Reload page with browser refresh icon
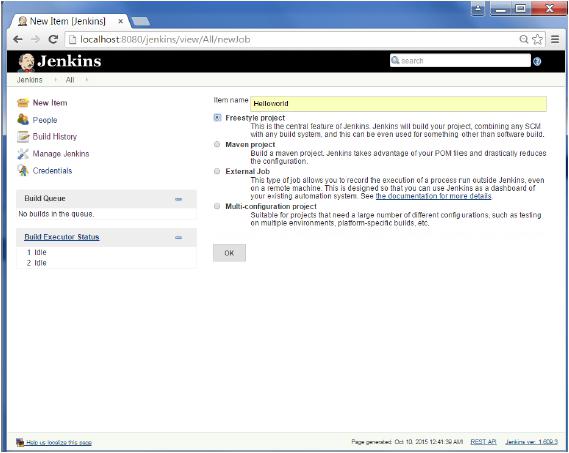The width and height of the screenshot is (569, 453). point(53,39)
